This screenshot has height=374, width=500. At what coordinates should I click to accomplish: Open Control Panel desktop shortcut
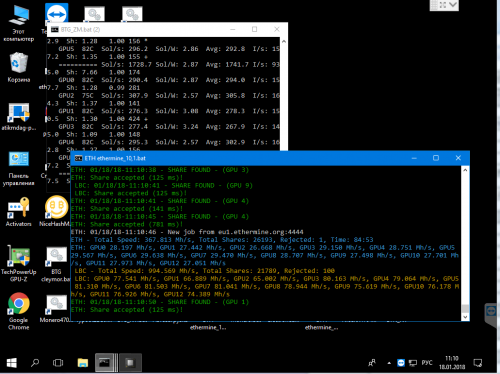point(19,168)
